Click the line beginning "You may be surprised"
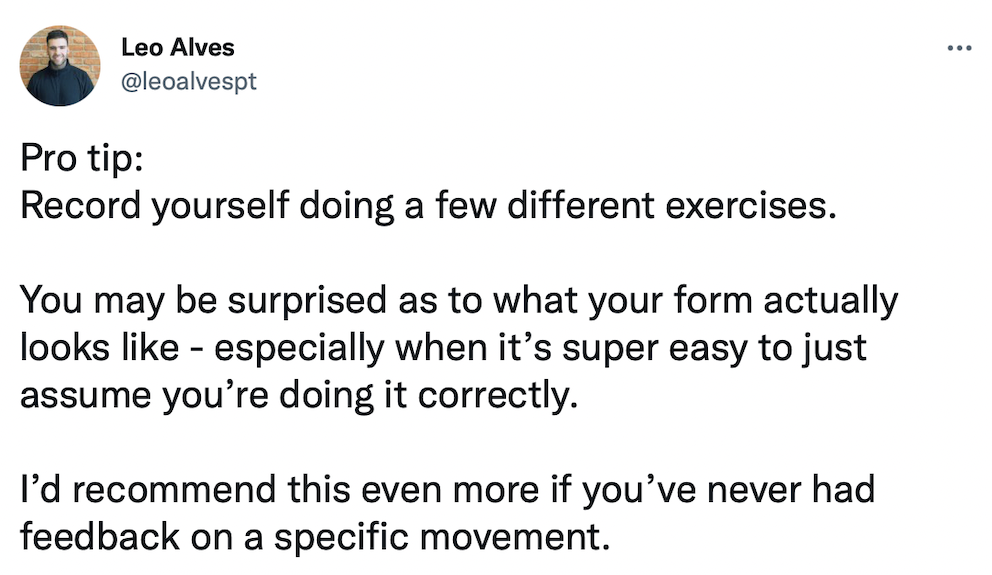 (459, 300)
